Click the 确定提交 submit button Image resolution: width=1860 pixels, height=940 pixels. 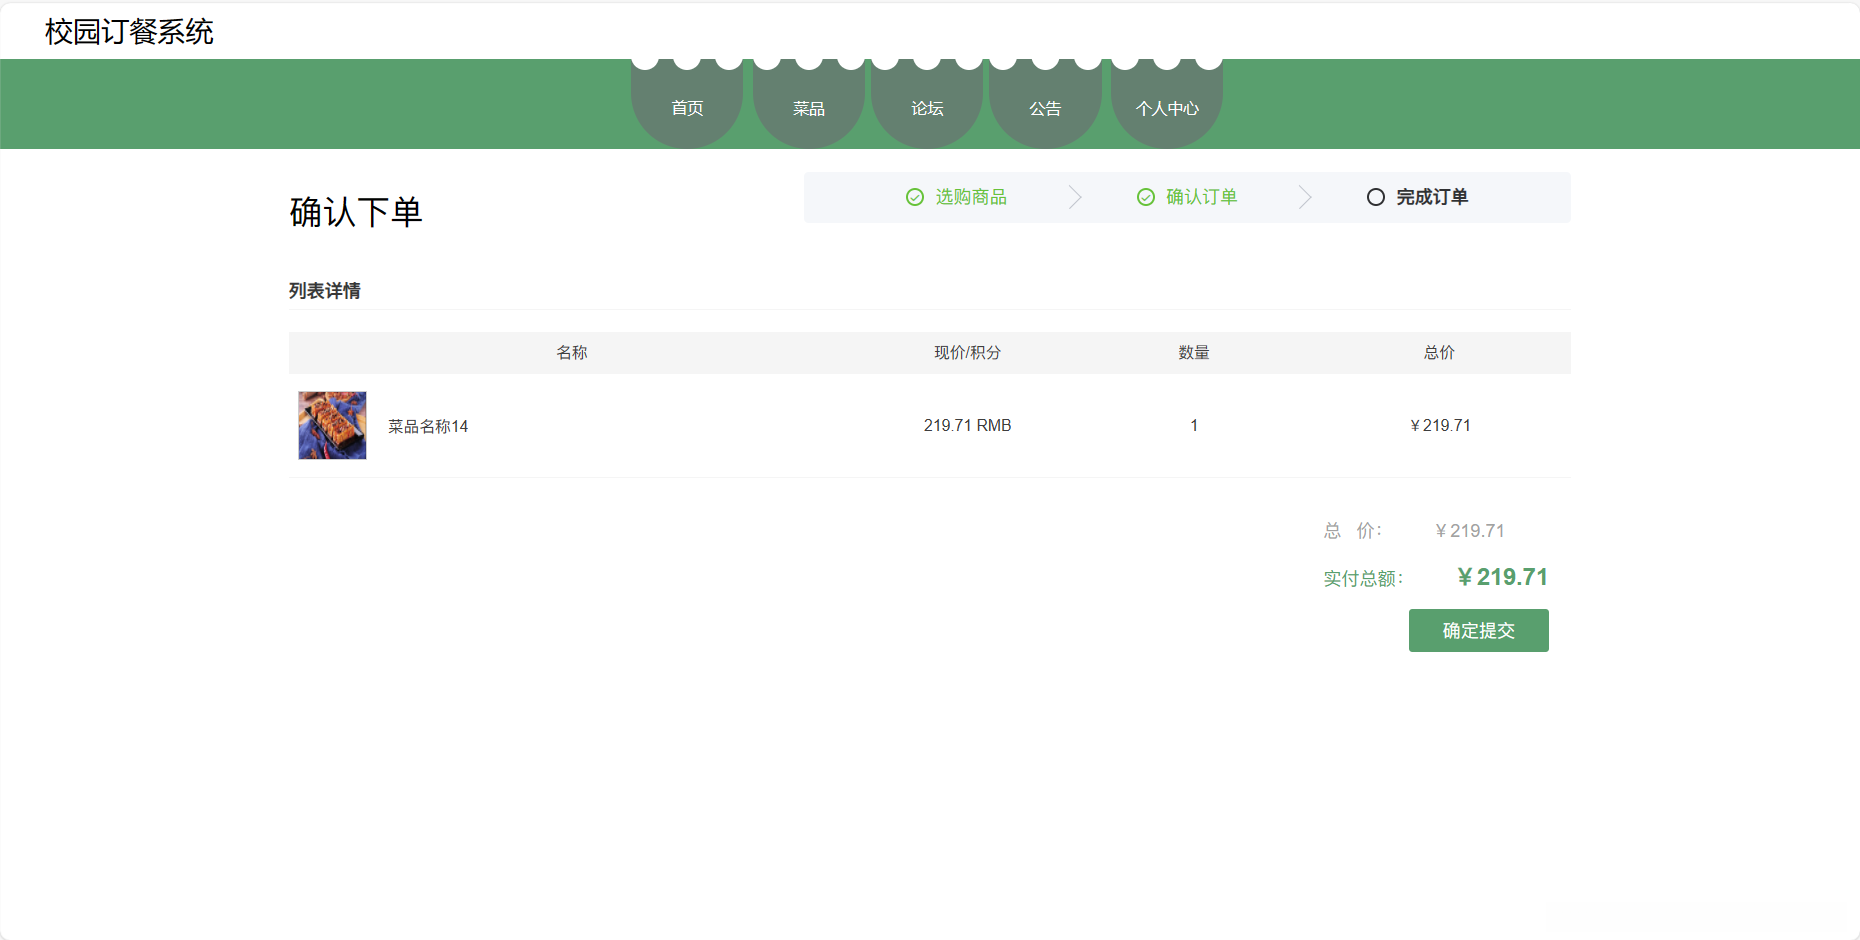tap(1478, 630)
